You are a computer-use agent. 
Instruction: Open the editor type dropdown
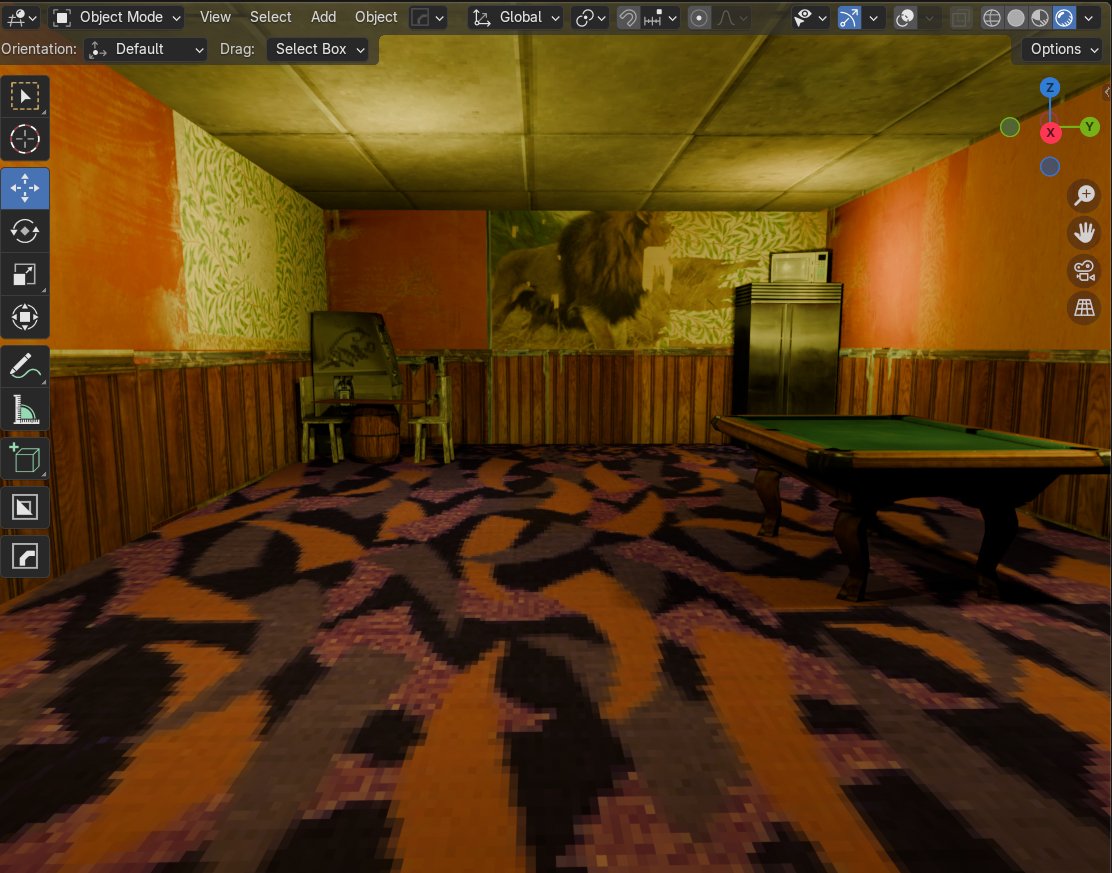tap(20, 18)
